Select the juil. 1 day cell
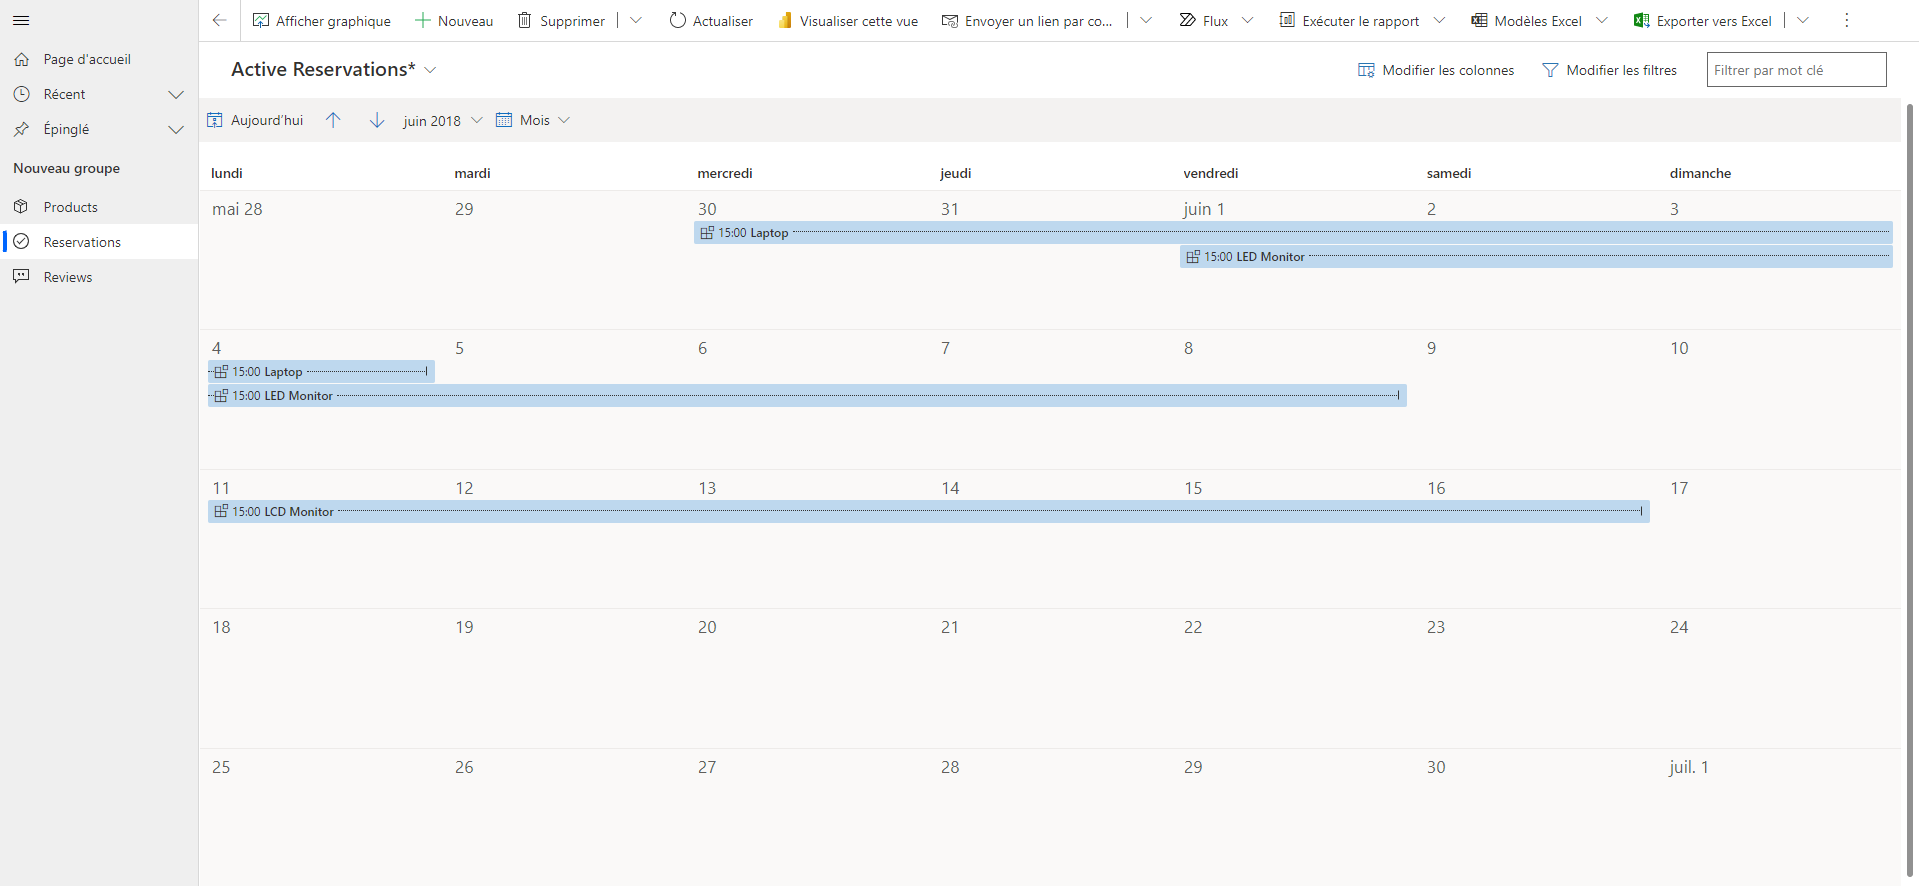The image size is (1919, 886). 1689,767
